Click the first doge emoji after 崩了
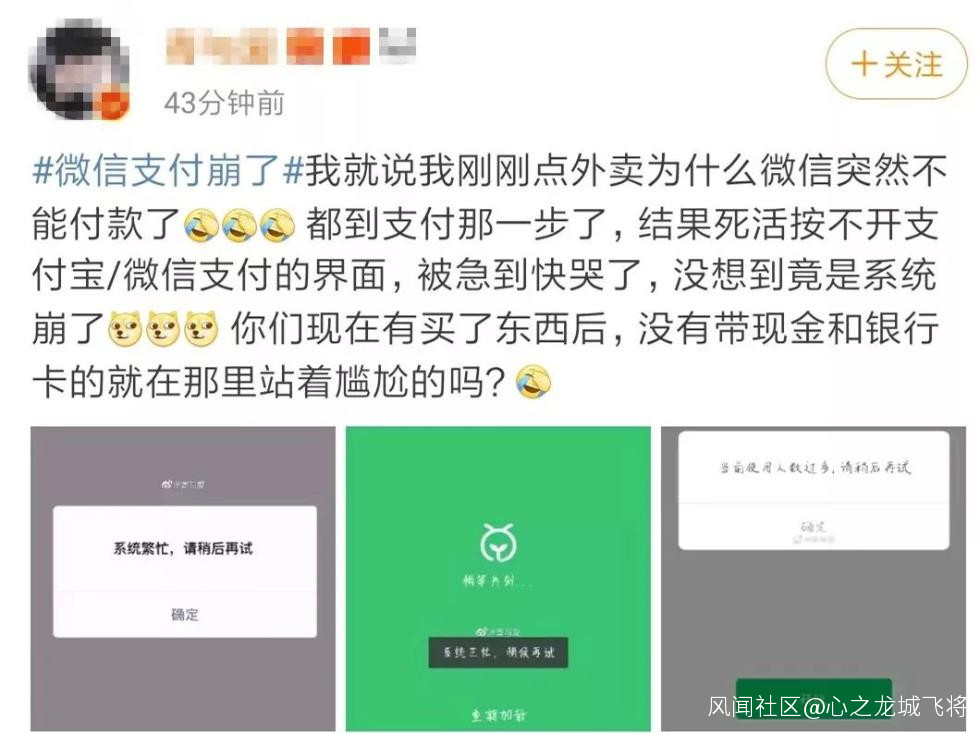Image resolution: width=980 pixels, height=733 pixels. [125, 329]
